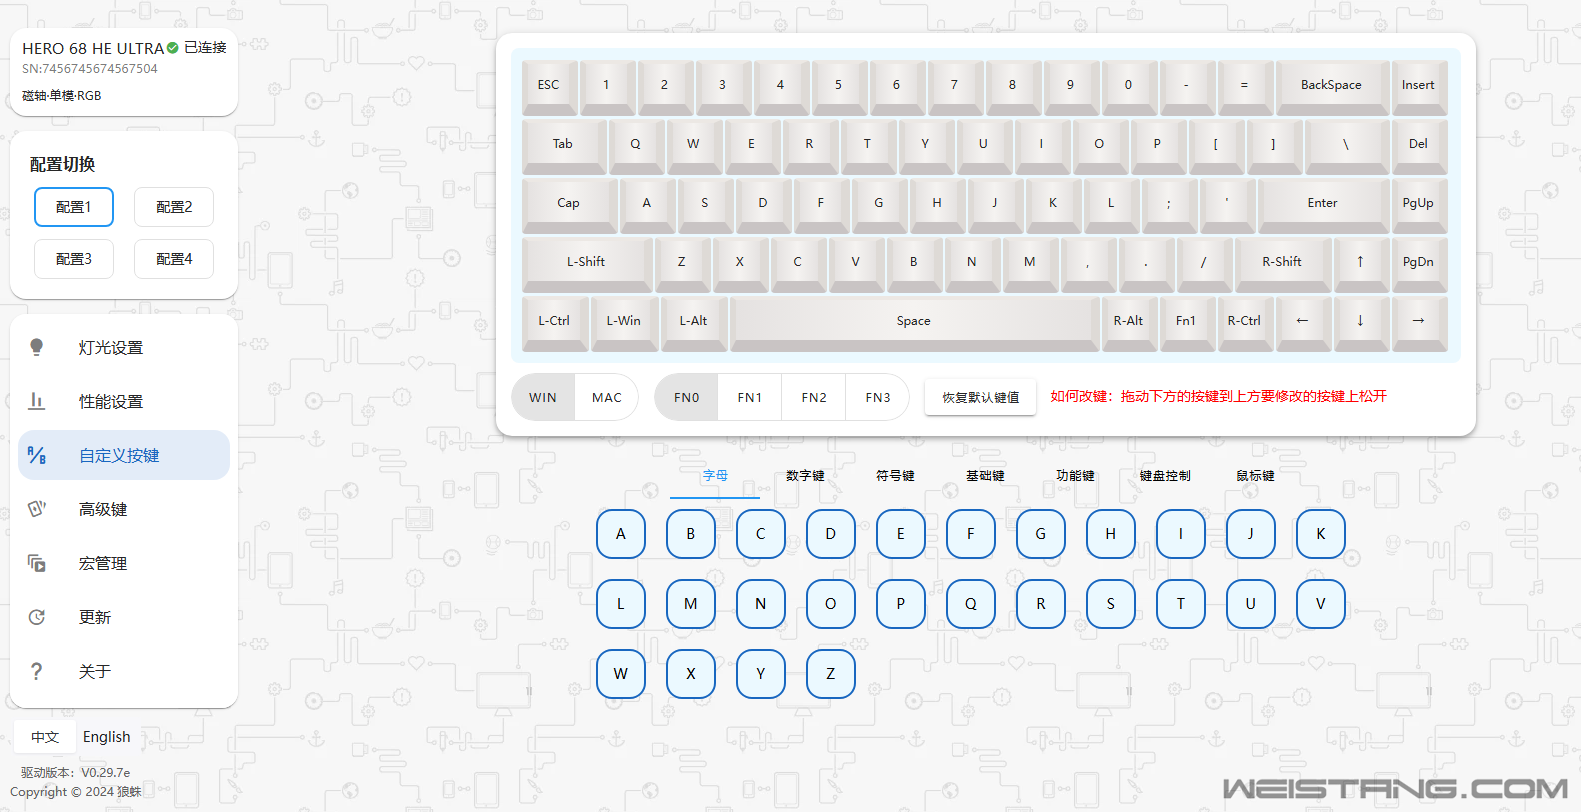This screenshot has height=812, width=1581.
Task: Select the Fn1 key in bottom keyboard row
Action: [x=1186, y=323]
